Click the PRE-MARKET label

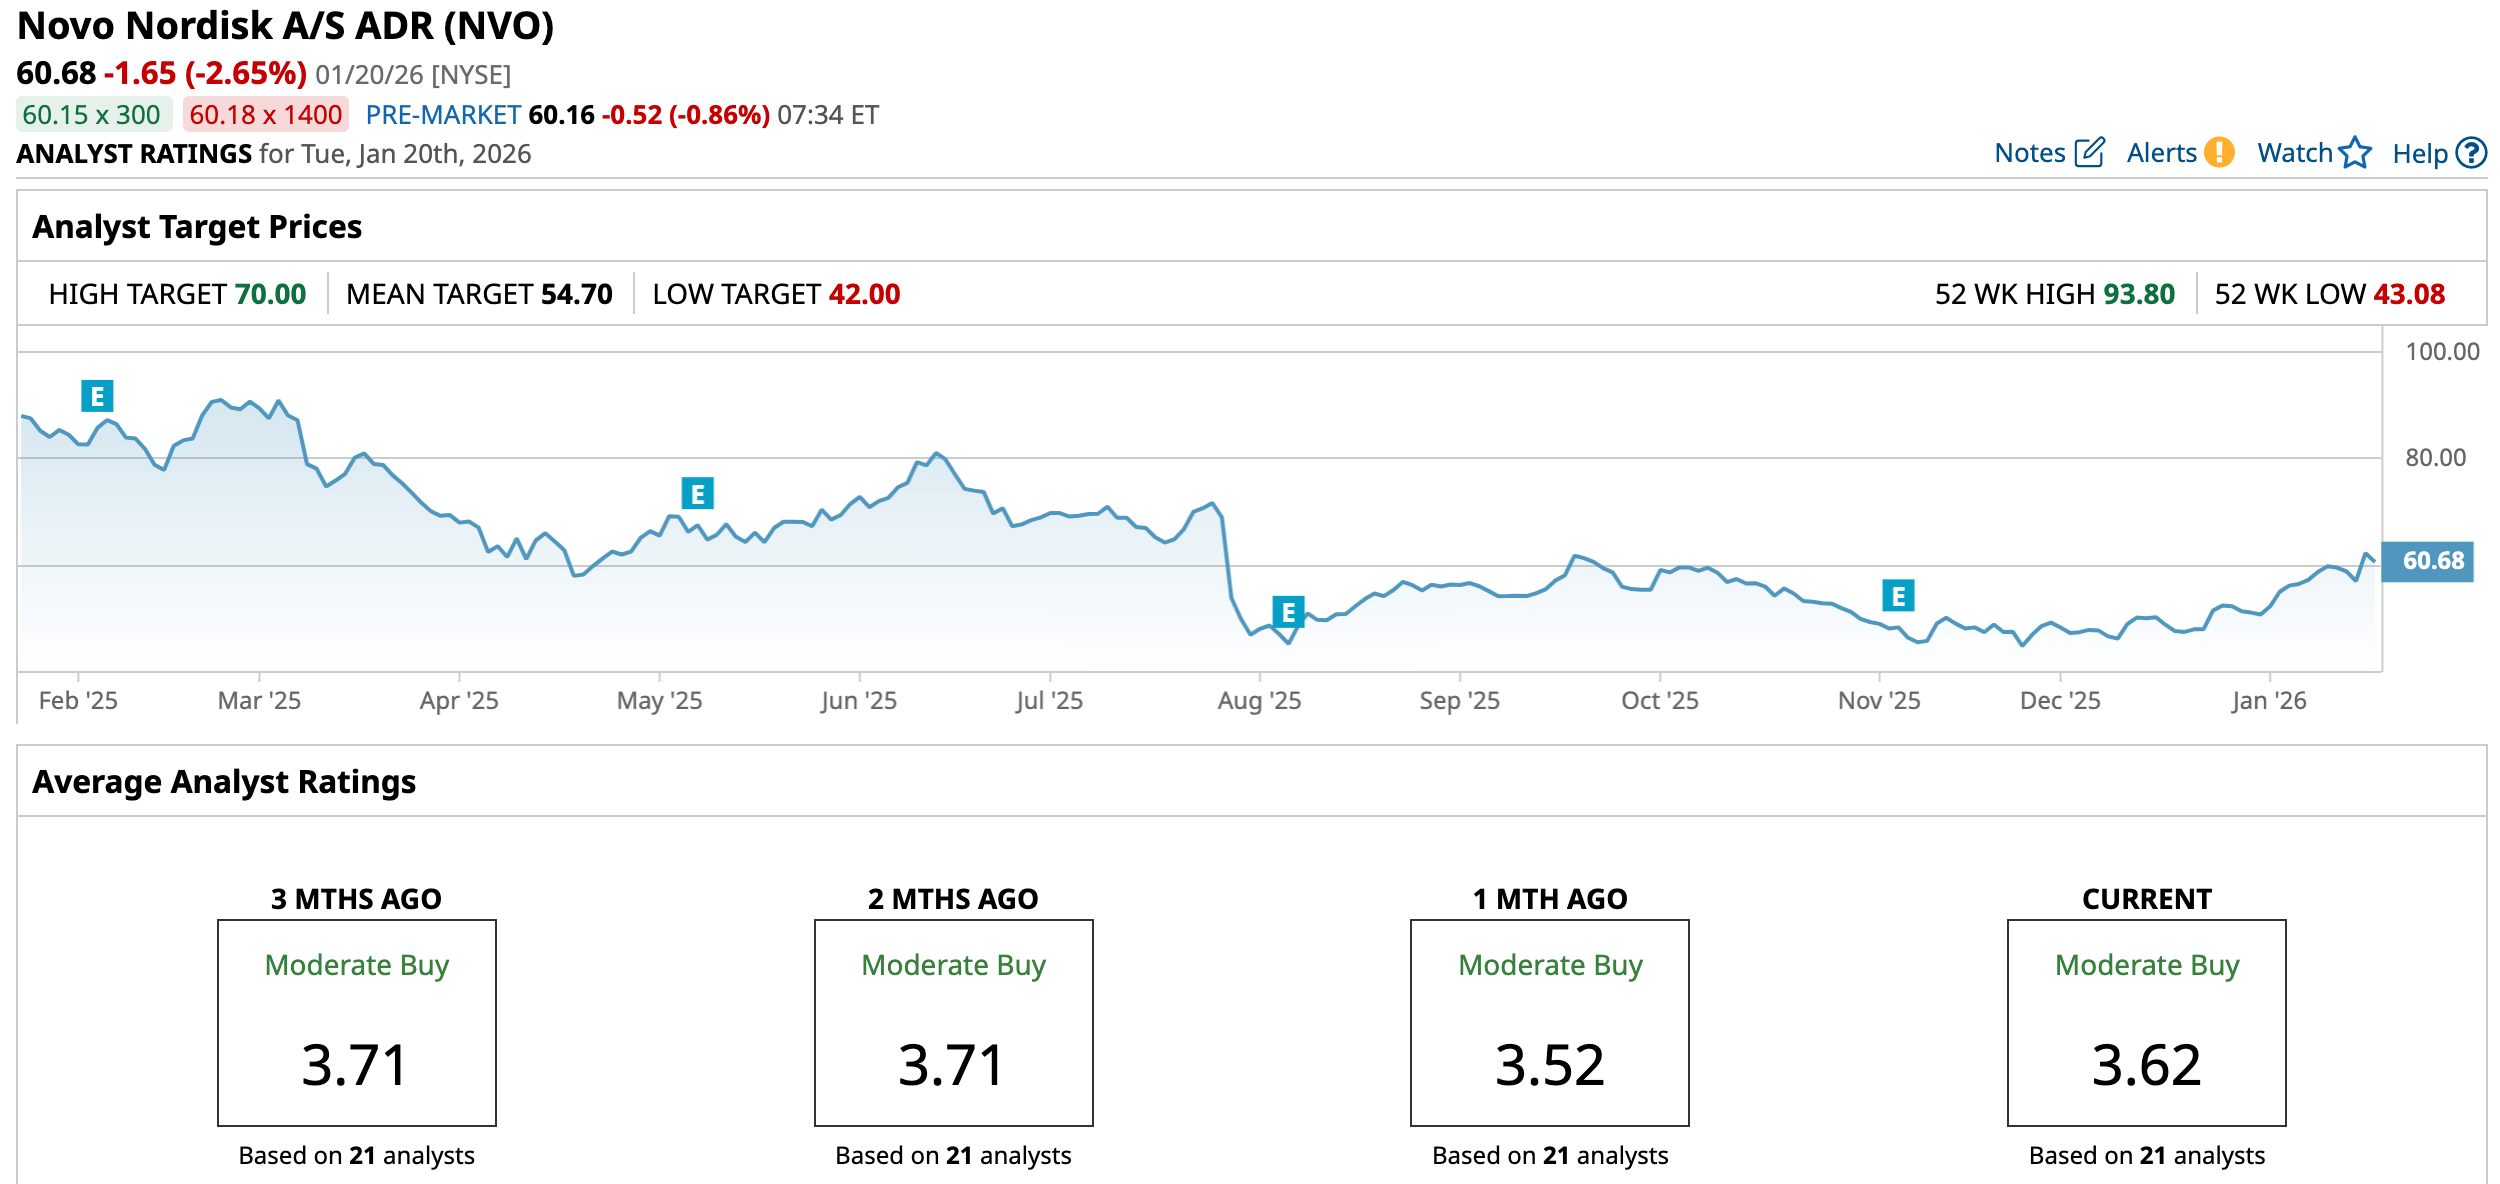click(x=443, y=115)
